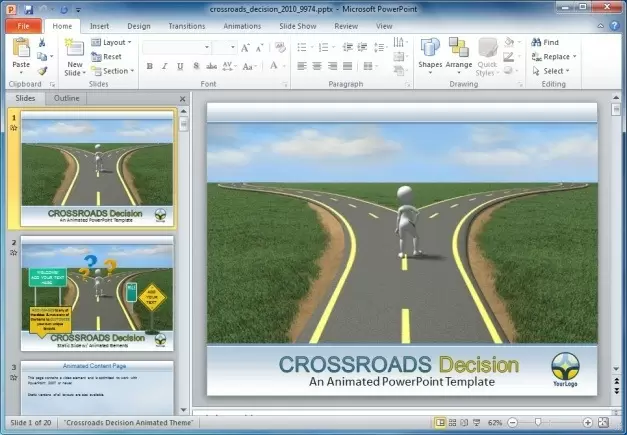Viewport: 627px width, 435px height.
Task: Fit slide to current window
Action: tap(604, 423)
